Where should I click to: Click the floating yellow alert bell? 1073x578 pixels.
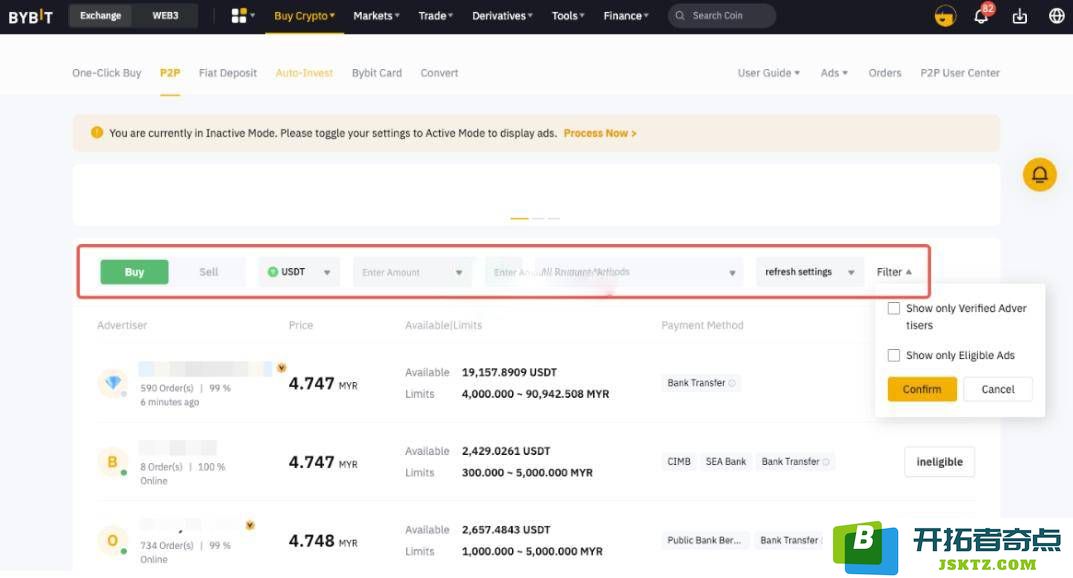pos(1039,174)
